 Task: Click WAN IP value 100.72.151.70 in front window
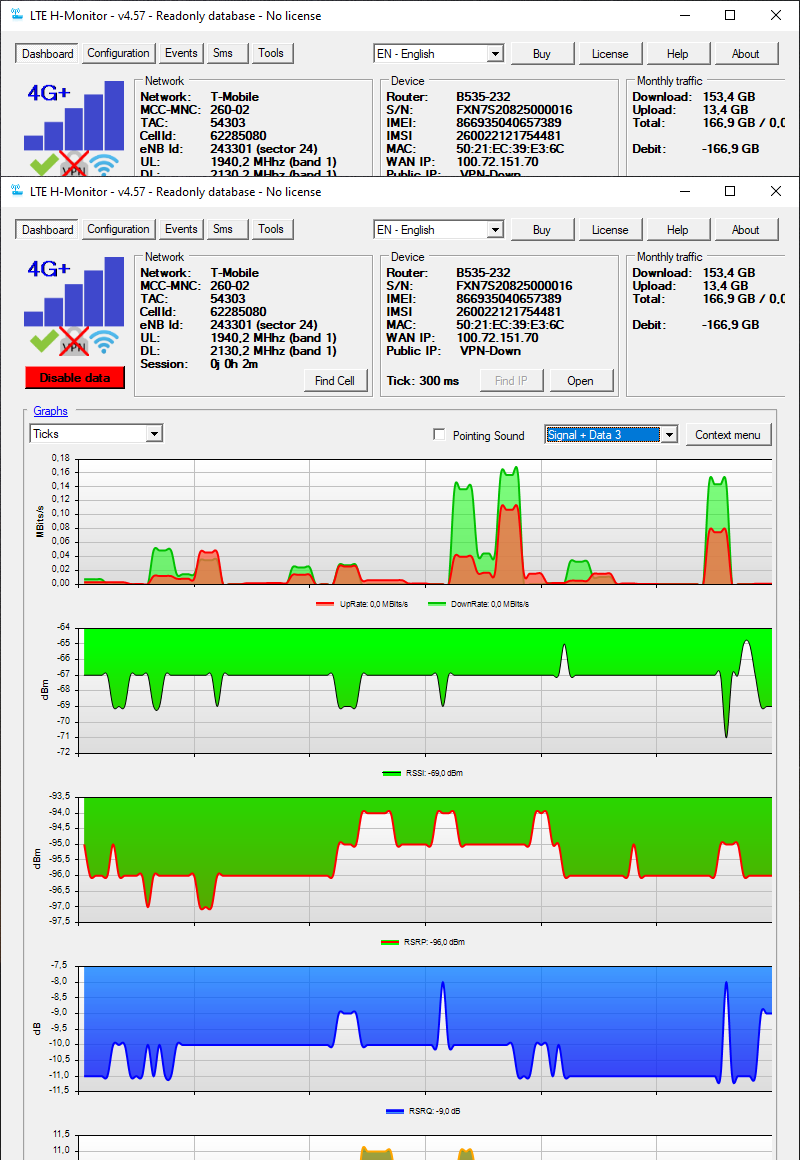point(497,338)
